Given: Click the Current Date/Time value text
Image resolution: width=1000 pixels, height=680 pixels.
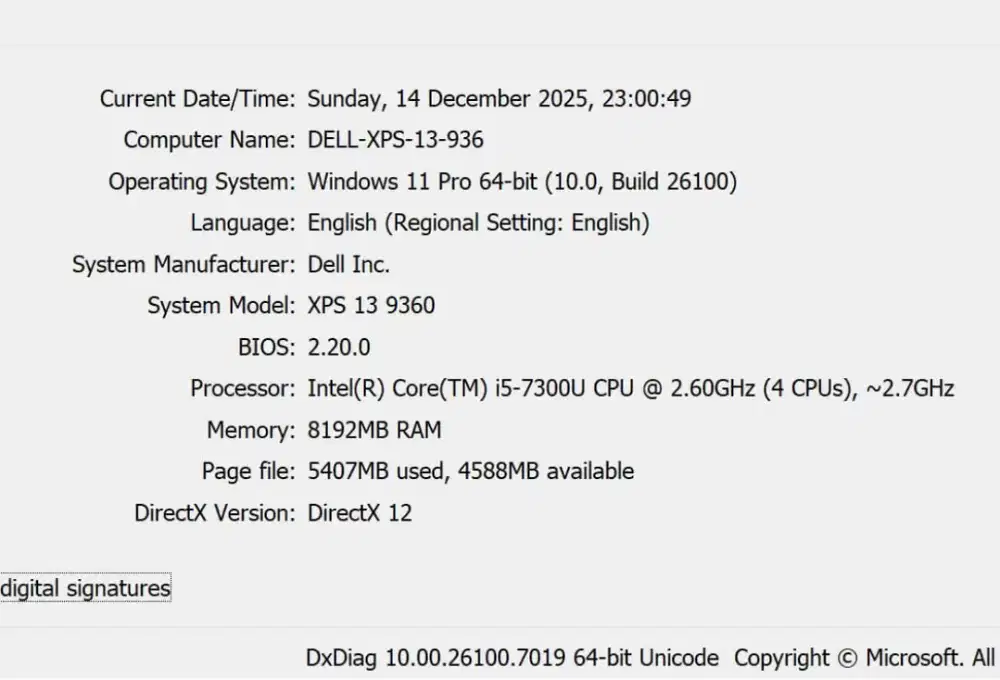Looking at the screenshot, I should [x=500, y=98].
